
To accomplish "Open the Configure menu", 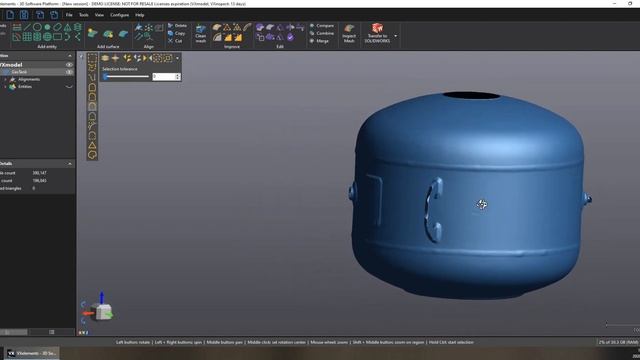I will click(119, 15).
